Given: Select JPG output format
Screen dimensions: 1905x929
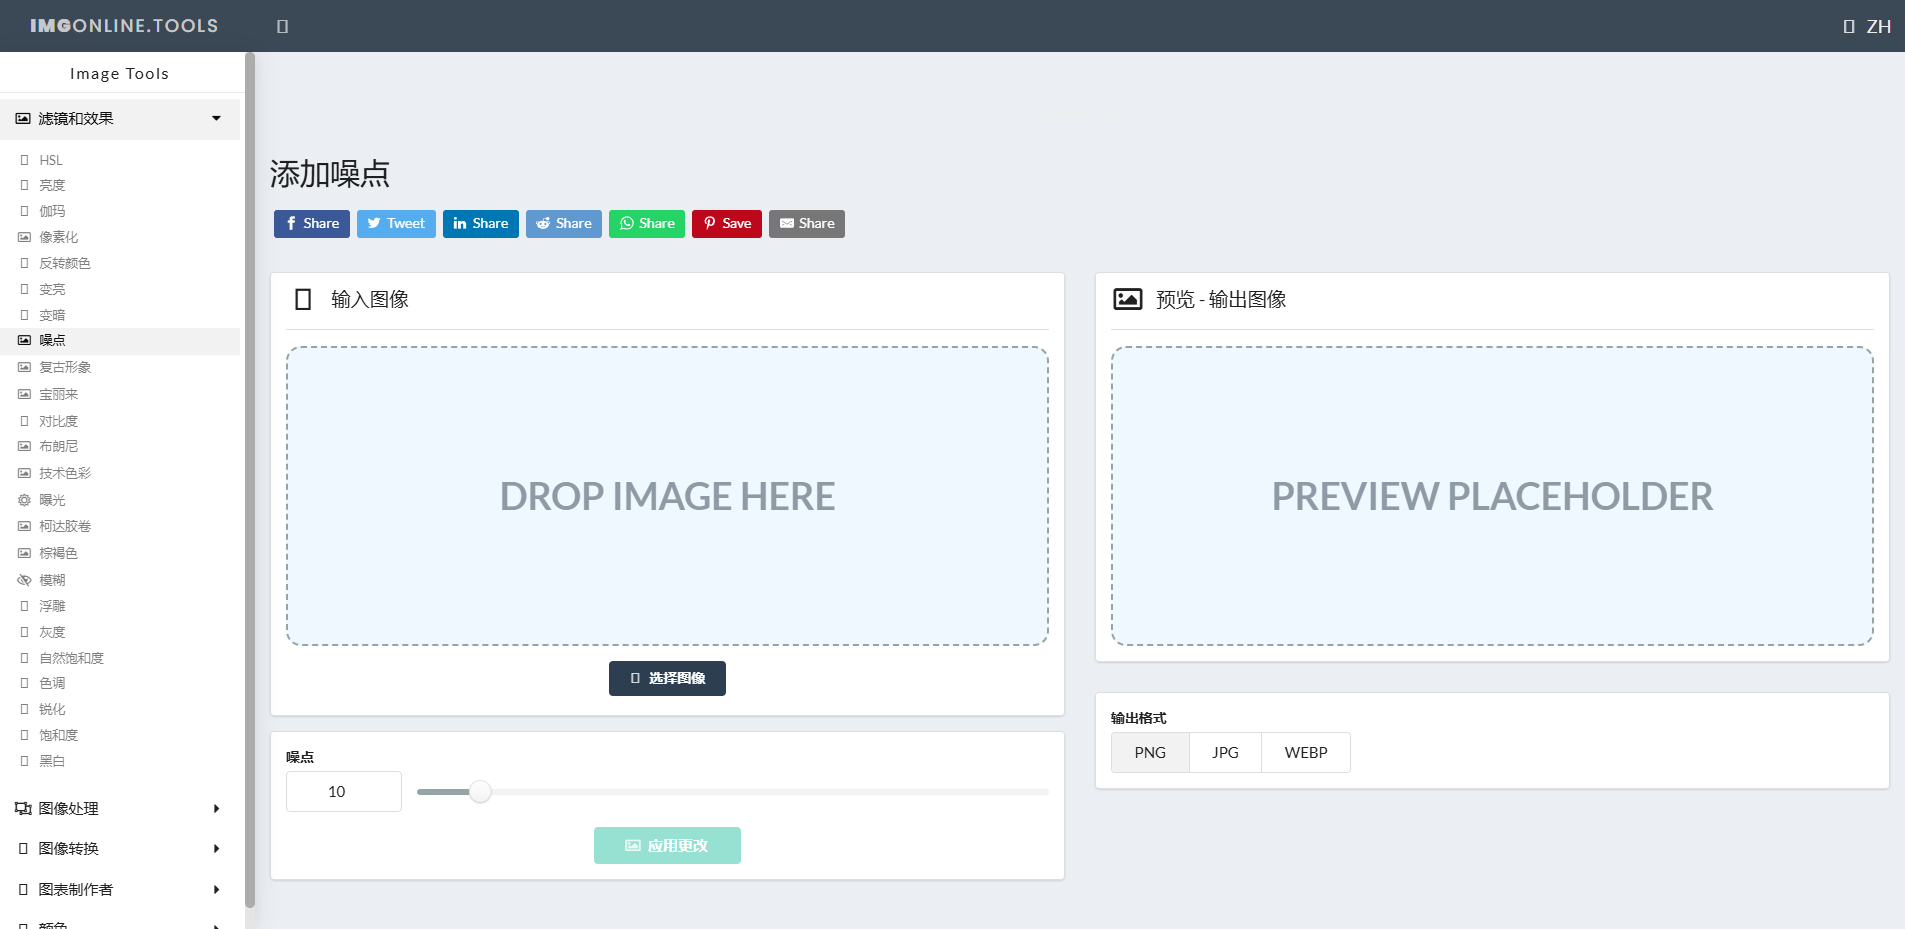Looking at the screenshot, I should (1225, 752).
